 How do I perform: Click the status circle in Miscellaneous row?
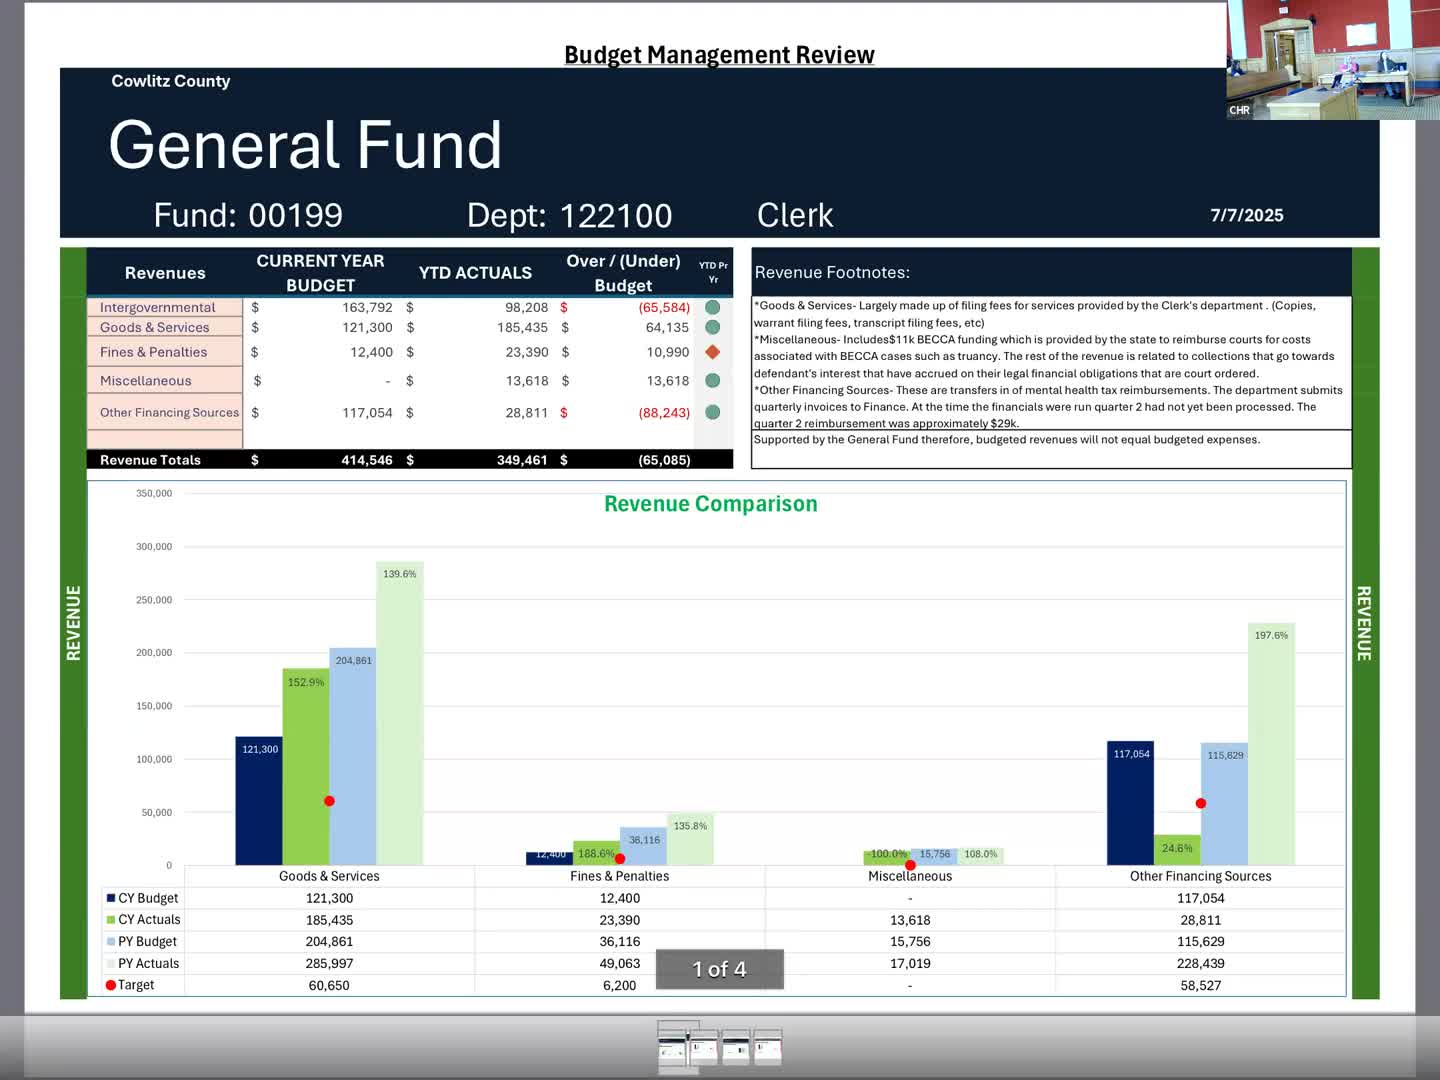click(713, 380)
